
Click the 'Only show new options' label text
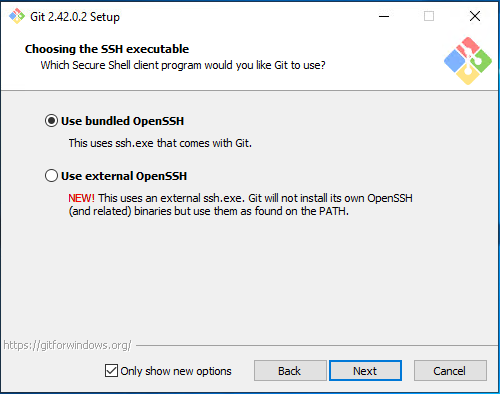point(176,371)
